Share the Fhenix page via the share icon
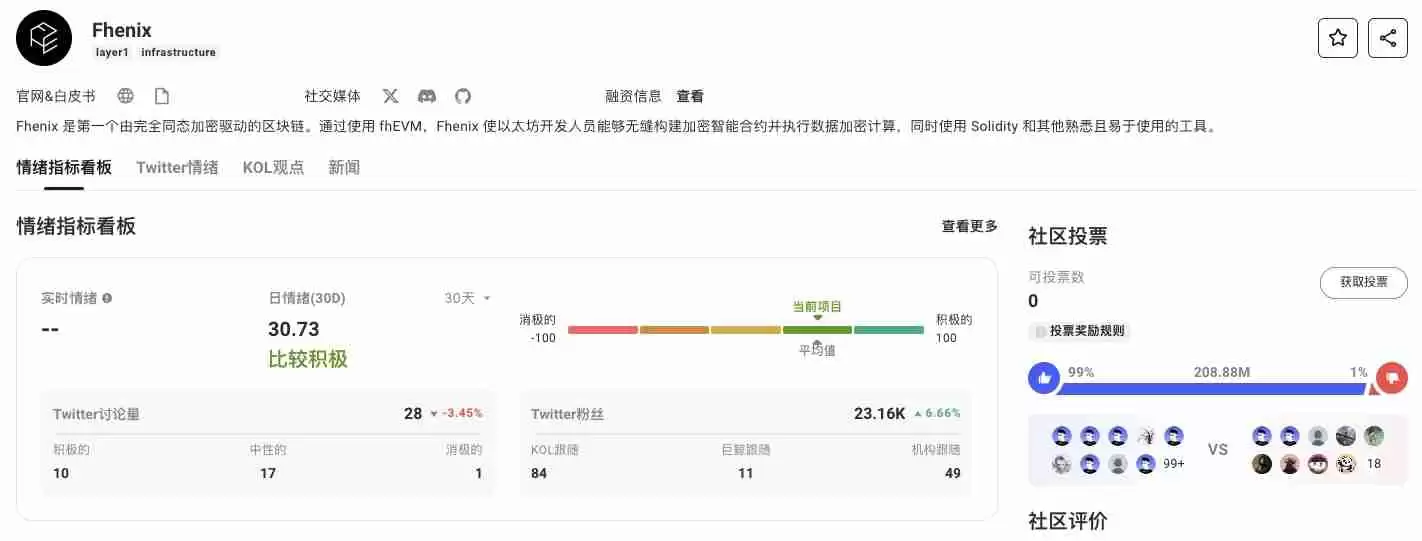The height and width of the screenshot is (541, 1422). point(1387,38)
